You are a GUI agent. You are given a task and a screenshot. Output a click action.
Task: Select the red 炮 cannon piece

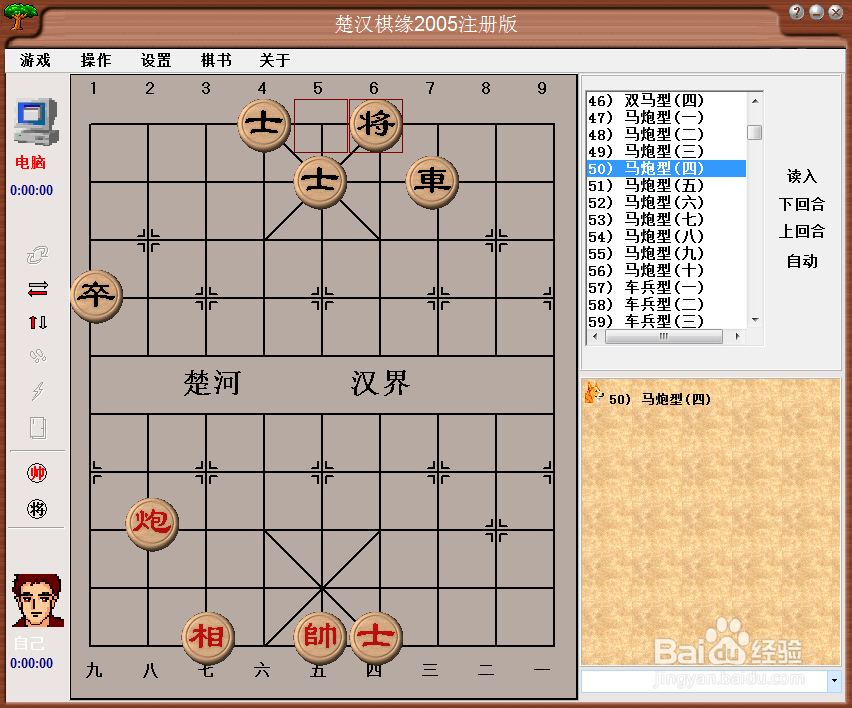152,524
